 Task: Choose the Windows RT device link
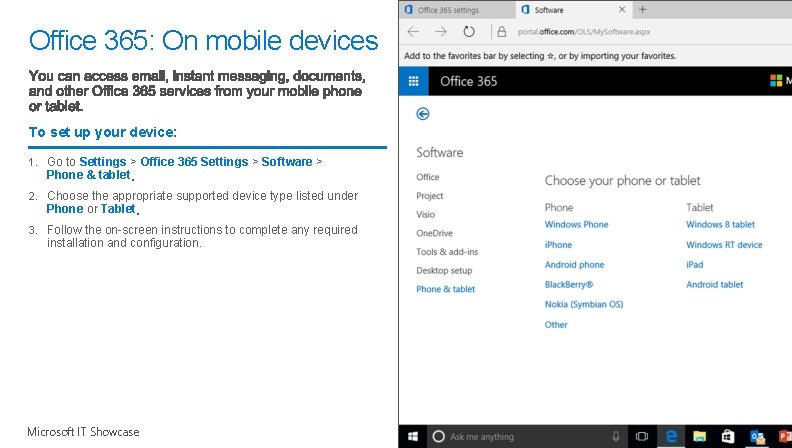tap(724, 245)
